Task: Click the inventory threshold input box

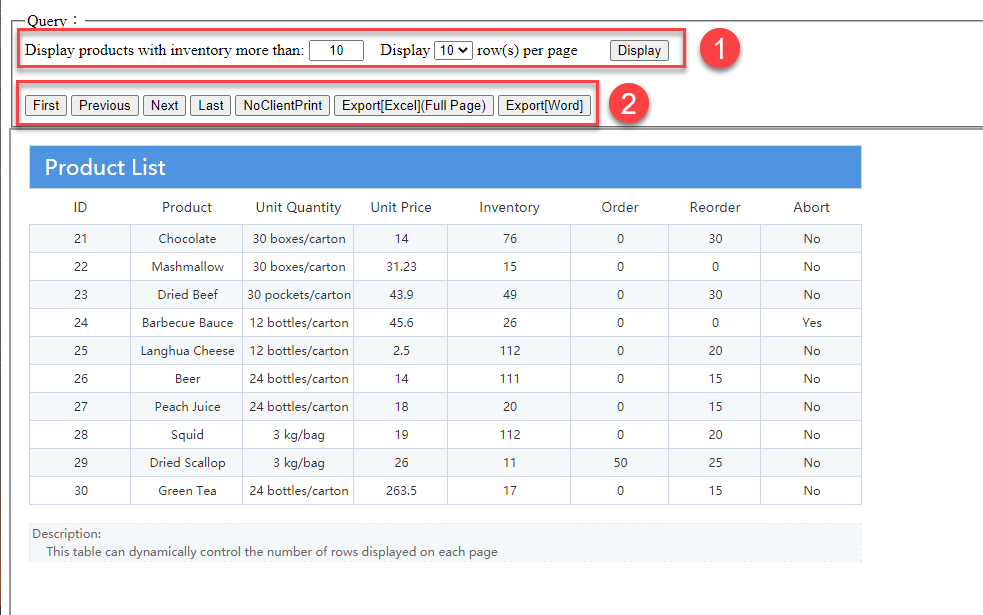Action: [336, 49]
